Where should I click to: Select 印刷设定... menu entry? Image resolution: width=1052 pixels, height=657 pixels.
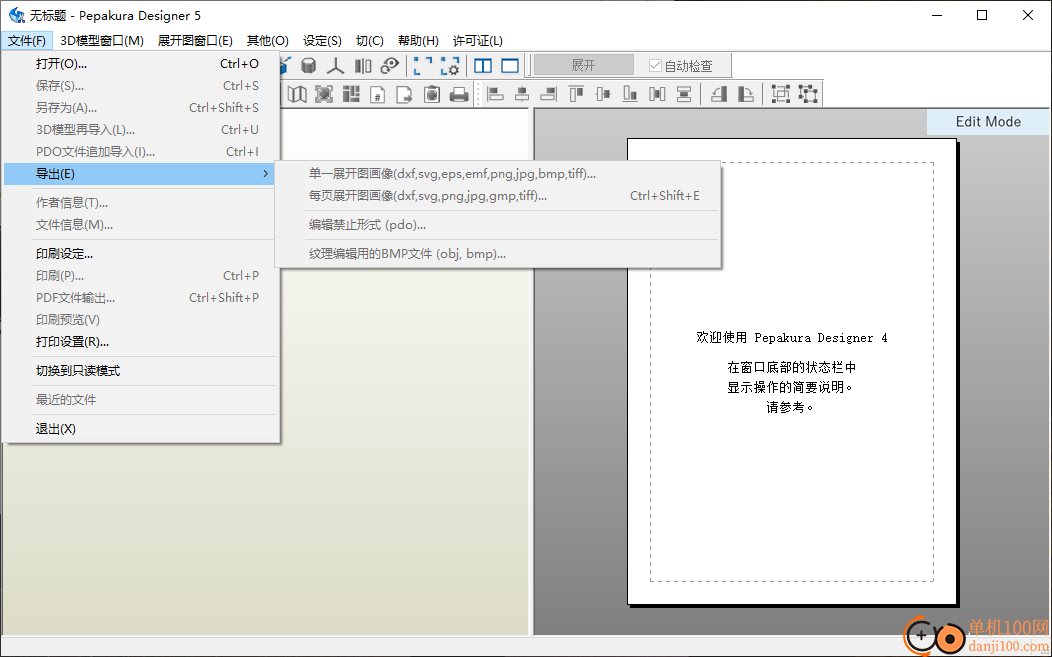pyautogui.click(x=140, y=254)
